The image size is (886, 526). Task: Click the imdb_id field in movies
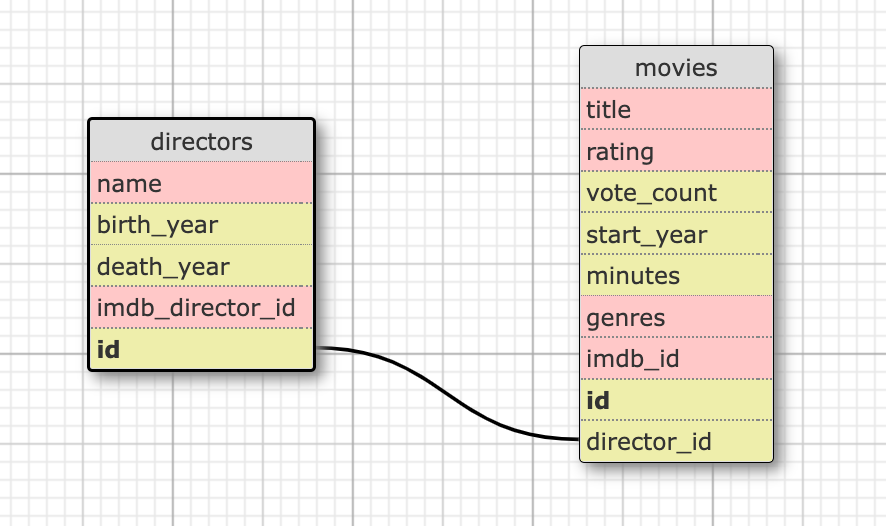click(x=676, y=359)
